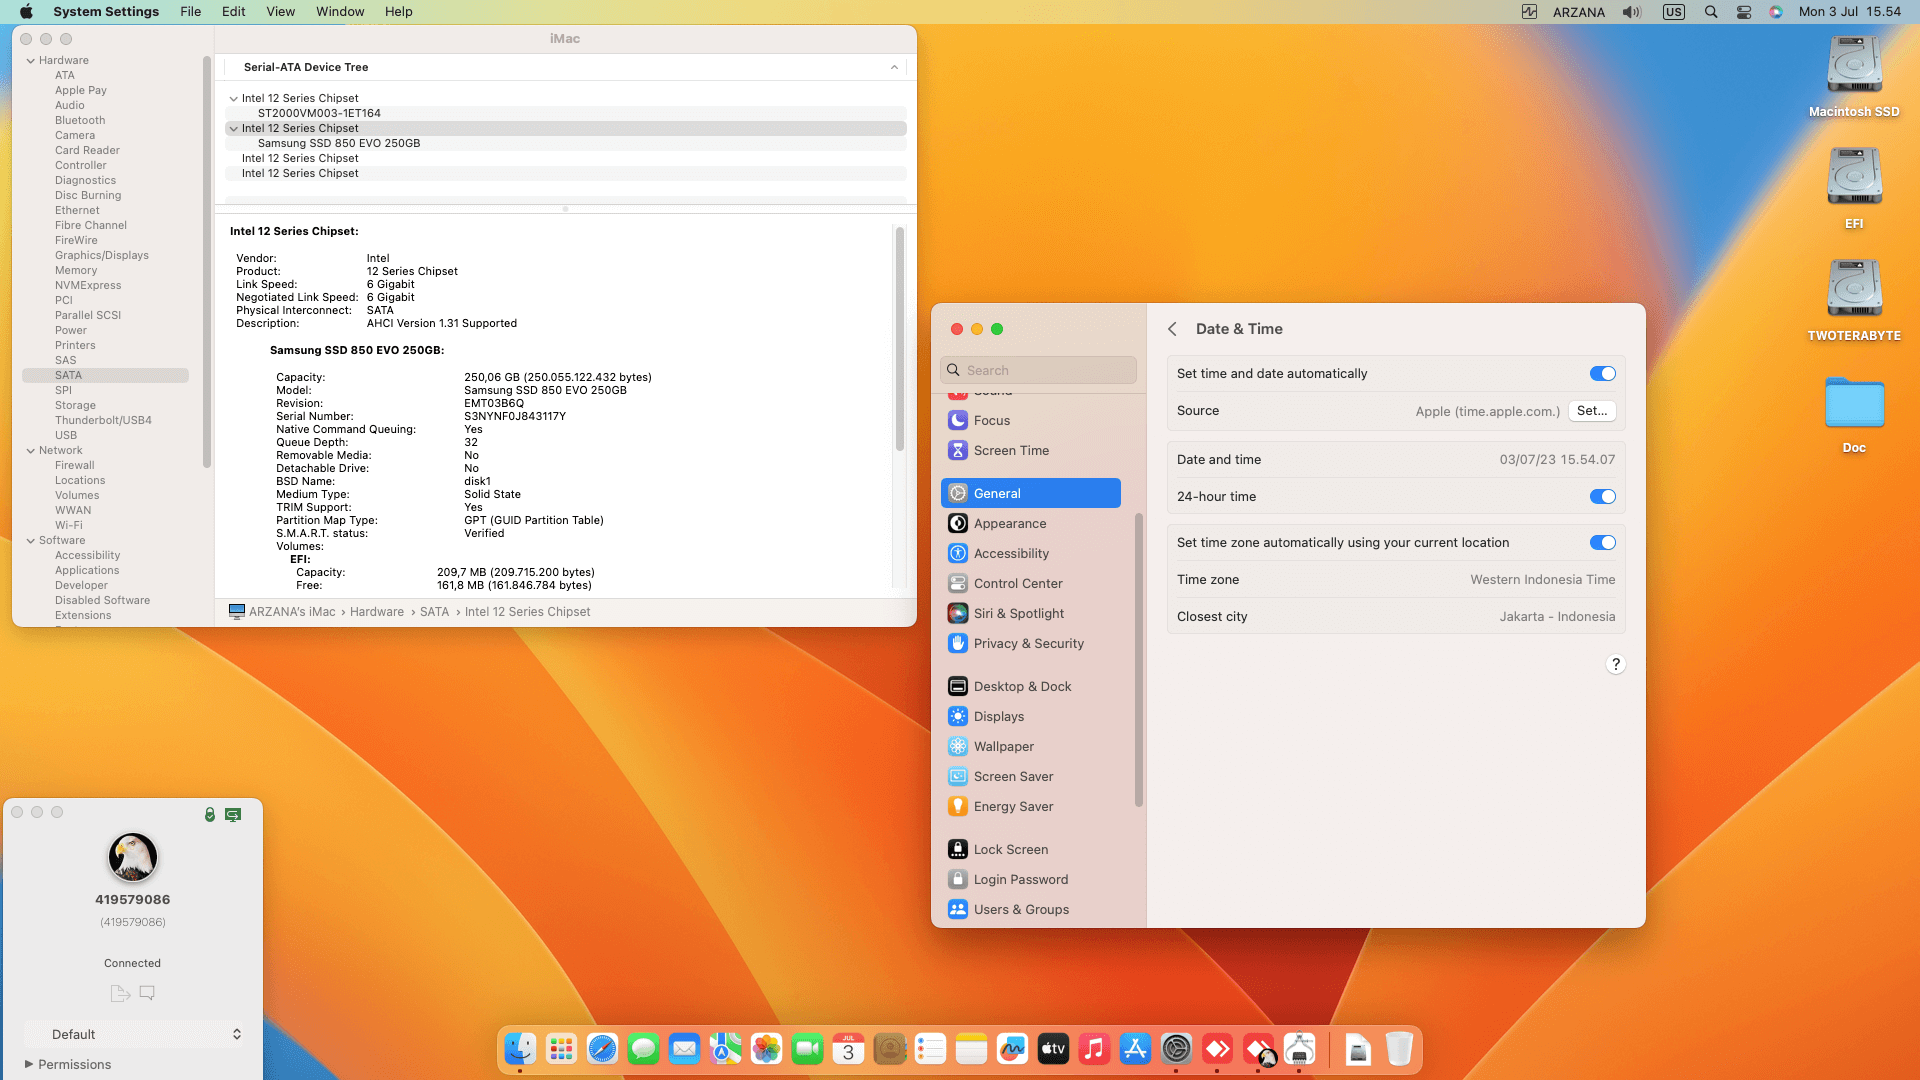Toggle the 24-hour time switch
Screen dimensions: 1920x1080
click(1602, 497)
